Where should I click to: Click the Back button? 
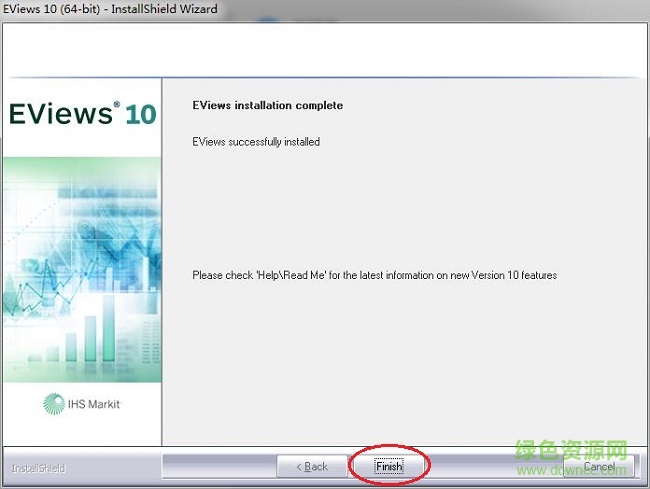pos(312,466)
